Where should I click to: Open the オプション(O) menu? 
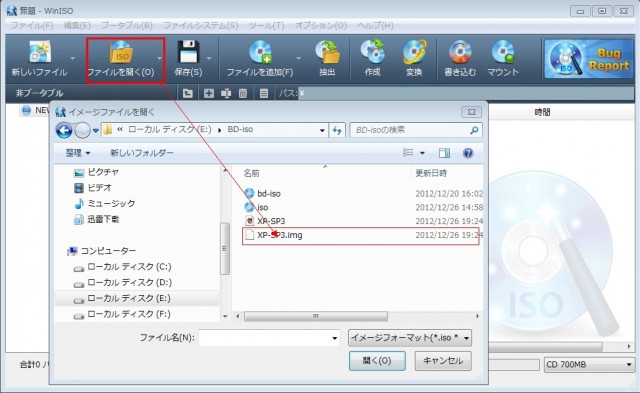321,25
